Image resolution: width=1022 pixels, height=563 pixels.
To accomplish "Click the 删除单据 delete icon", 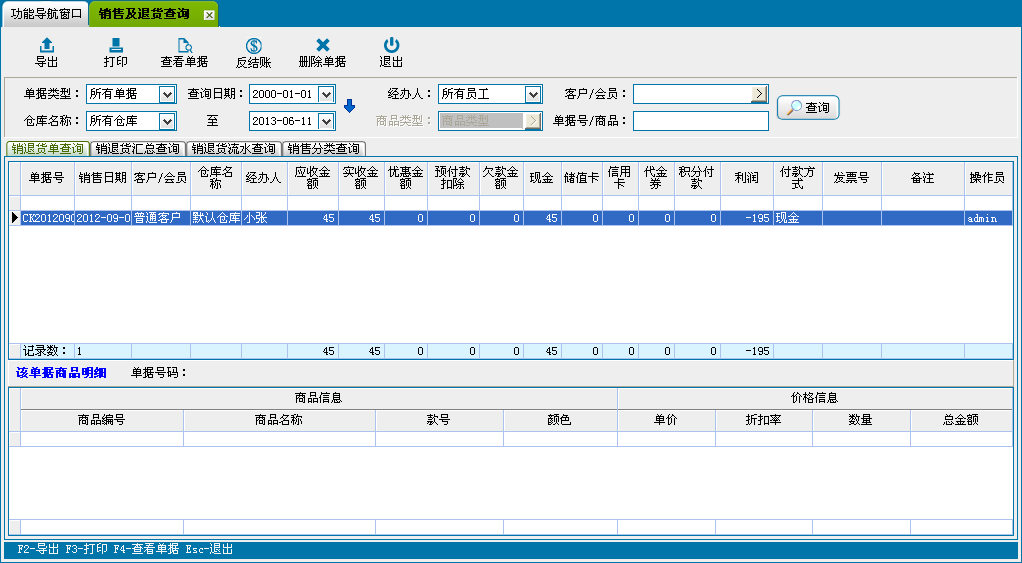I will coord(323,45).
